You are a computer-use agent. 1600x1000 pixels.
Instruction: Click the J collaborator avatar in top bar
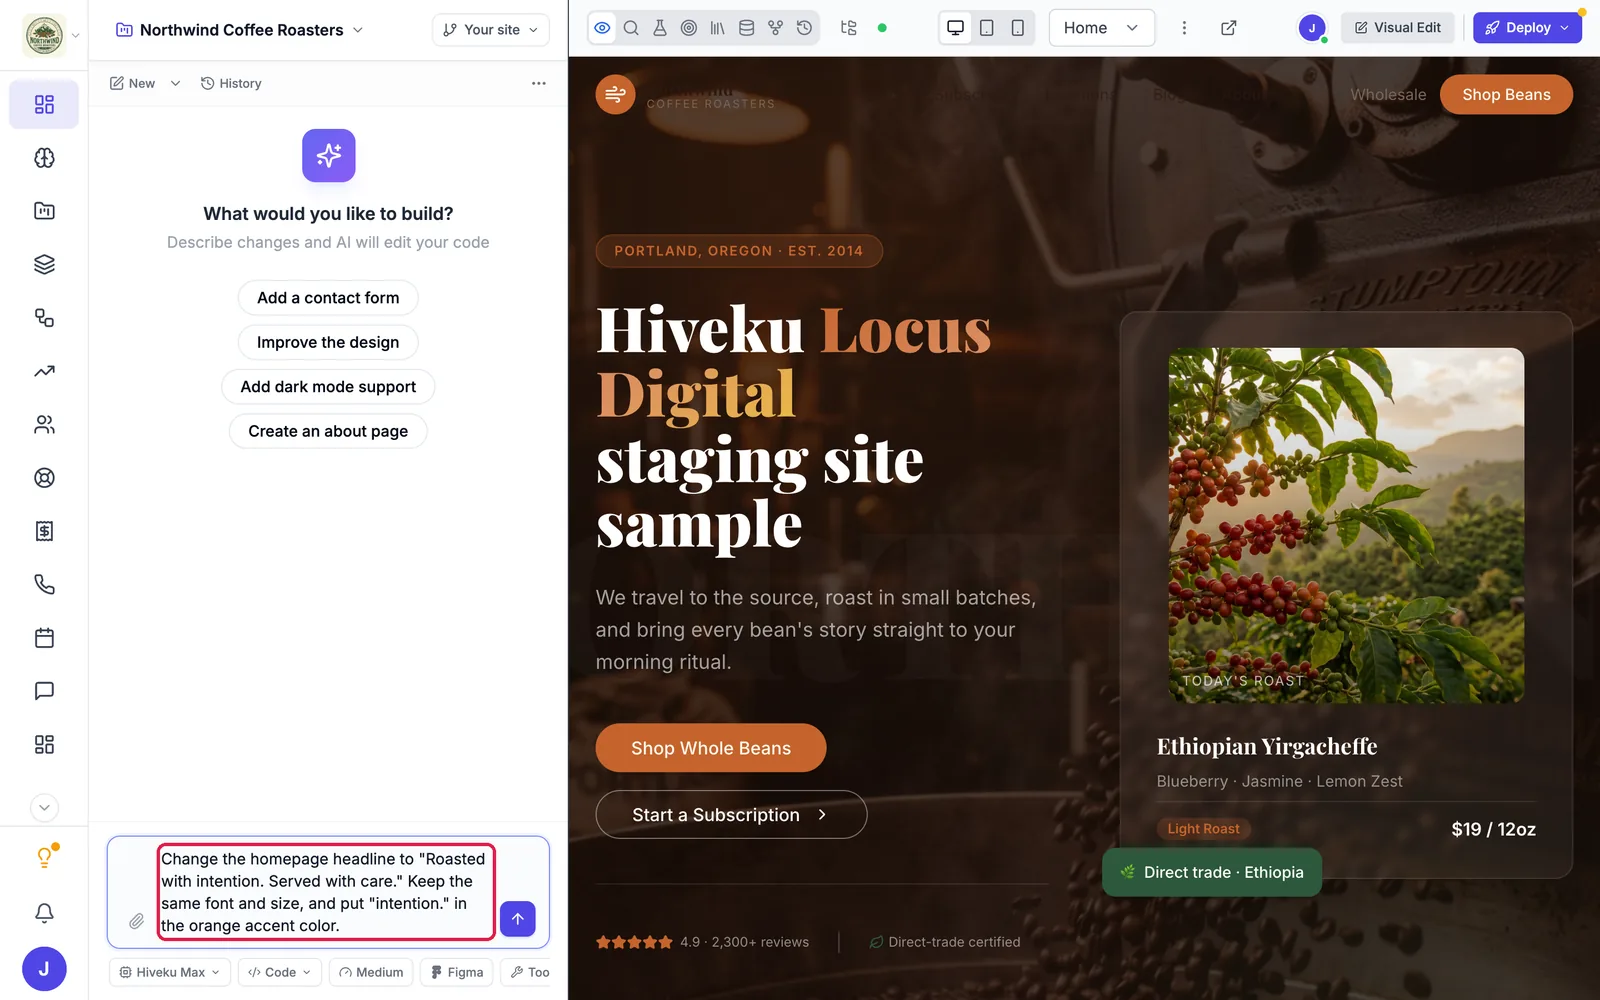(x=1312, y=28)
